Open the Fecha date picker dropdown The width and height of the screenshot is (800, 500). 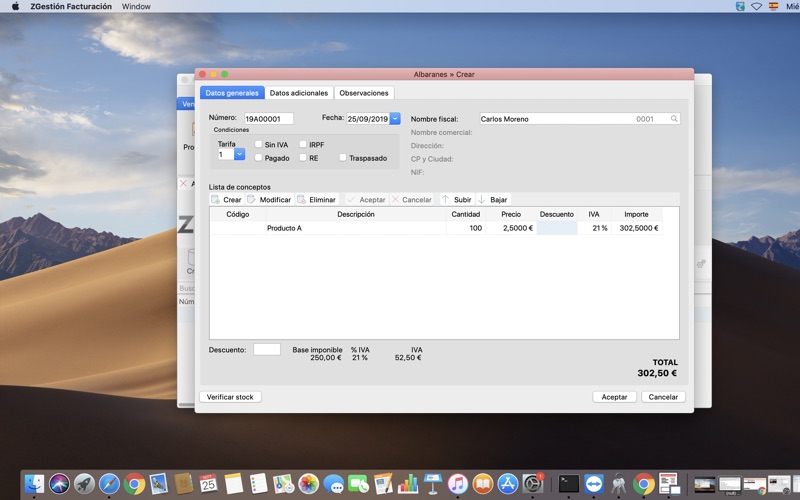point(395,118)
